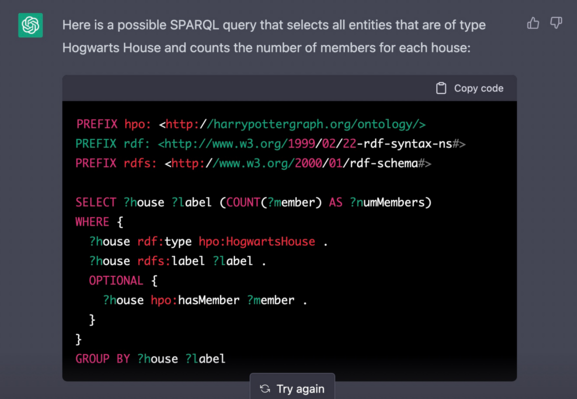Viewport: 577px width, 399px height.
Task: Click the COUNT function in query
Action: click(x=243, y=202)
